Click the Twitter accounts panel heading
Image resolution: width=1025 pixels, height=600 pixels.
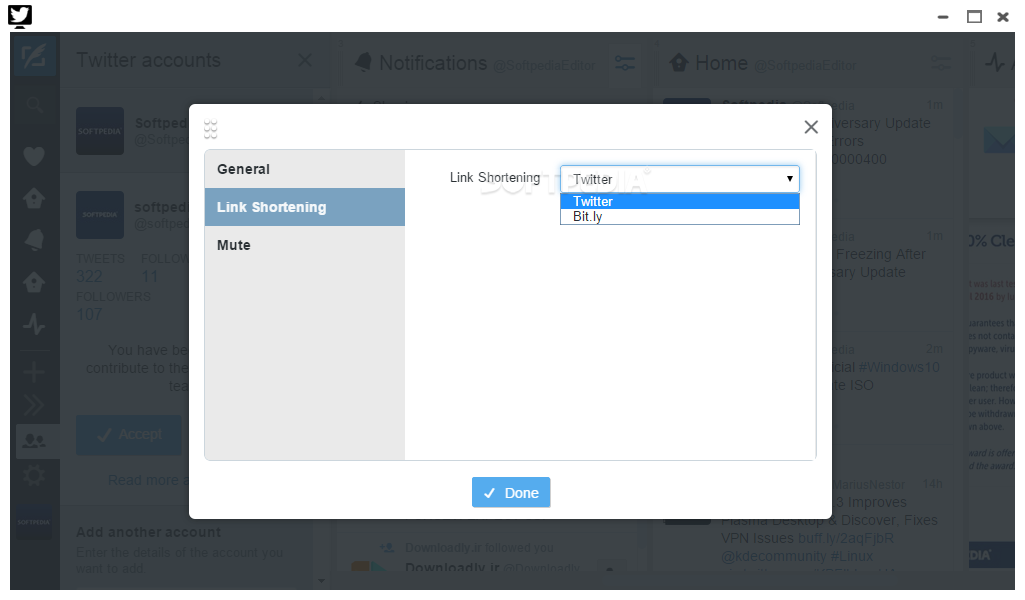click(x=148, y=60)
